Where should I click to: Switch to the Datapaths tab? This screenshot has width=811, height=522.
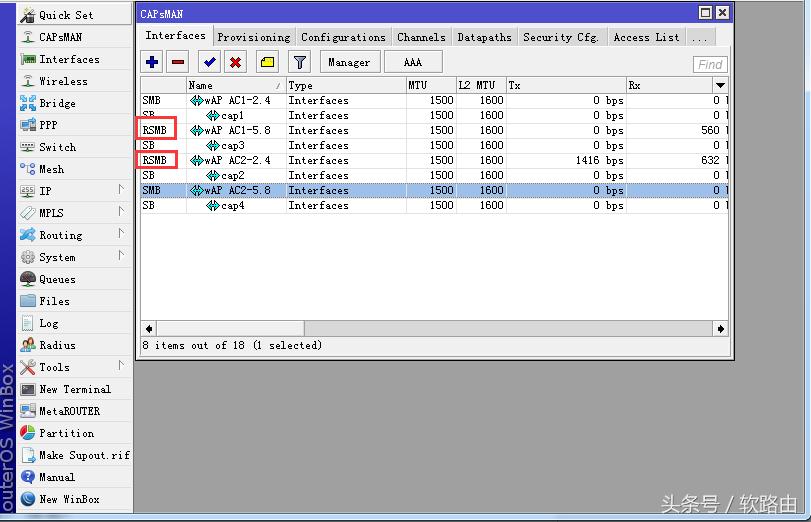(485, 37)
